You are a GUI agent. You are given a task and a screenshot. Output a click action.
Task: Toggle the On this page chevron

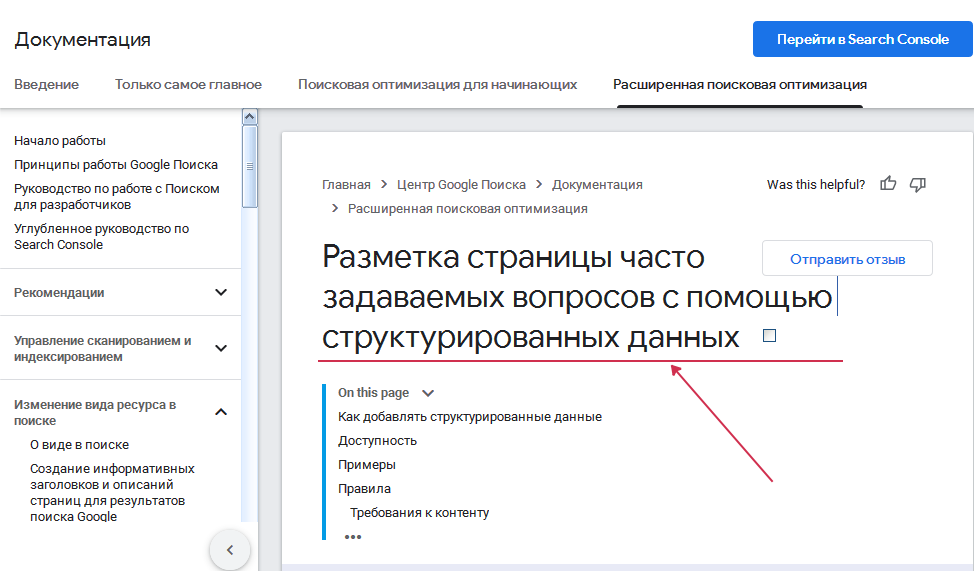428,393
